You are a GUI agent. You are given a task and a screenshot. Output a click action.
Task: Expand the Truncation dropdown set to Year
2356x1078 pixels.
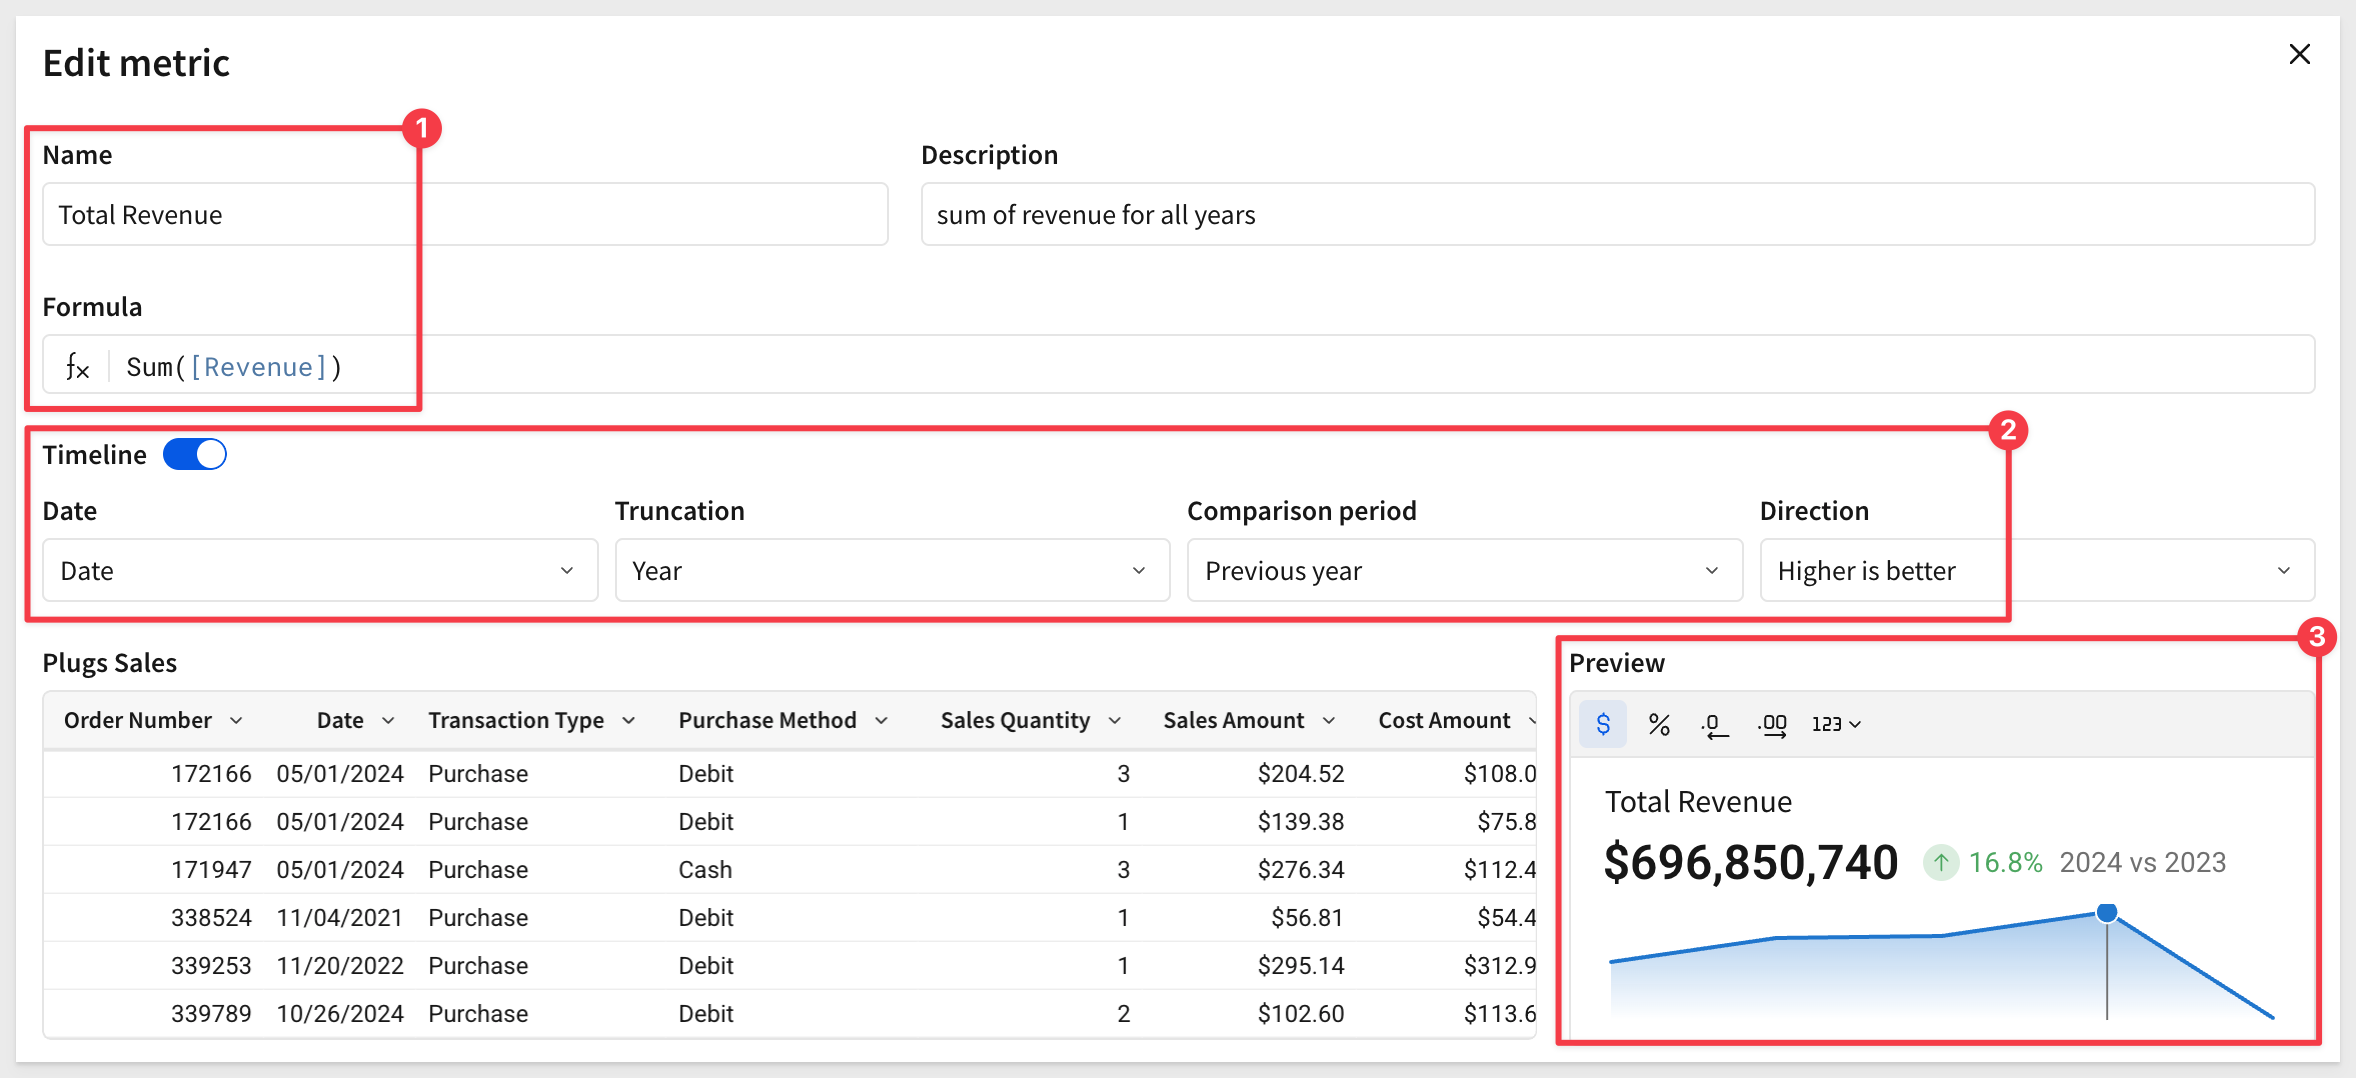pyautogui.click(x=891, y=571)
